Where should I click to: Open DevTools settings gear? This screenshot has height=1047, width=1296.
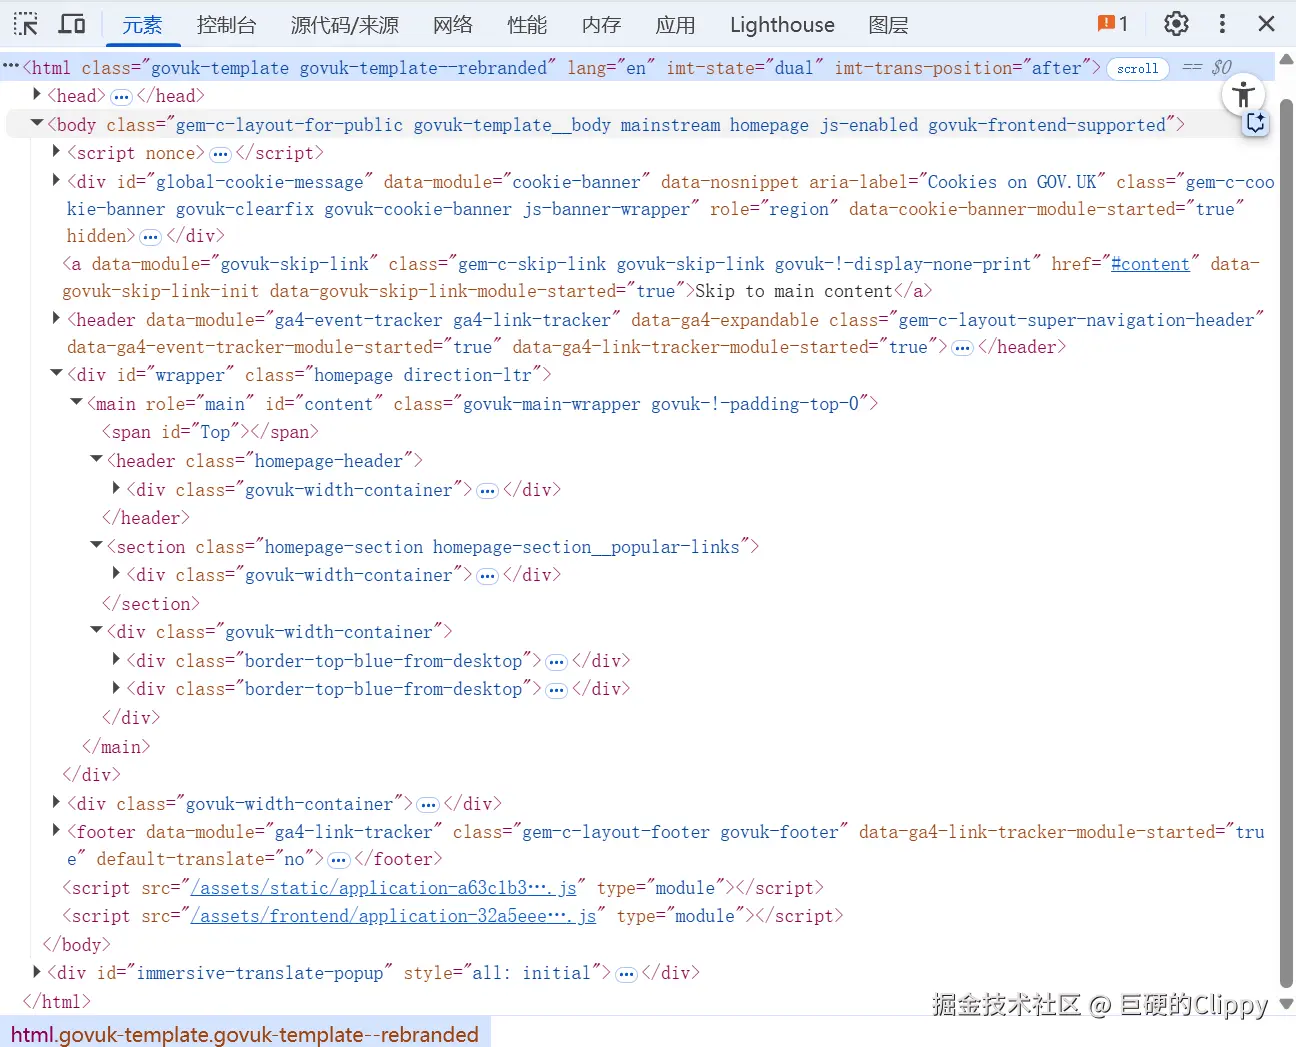click(1176, 23)
